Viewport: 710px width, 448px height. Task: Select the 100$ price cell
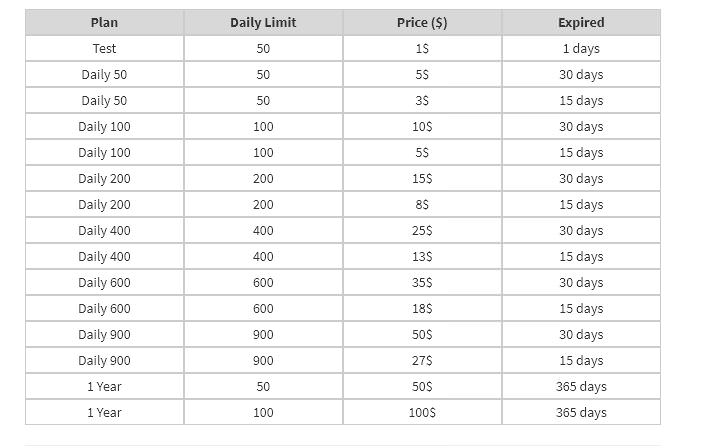[422, 413]
